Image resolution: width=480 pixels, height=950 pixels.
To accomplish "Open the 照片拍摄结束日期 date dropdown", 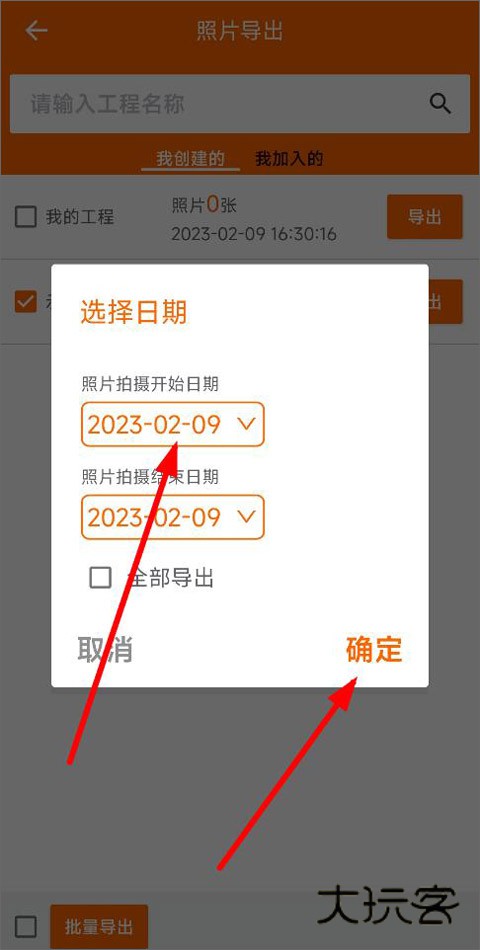I will tap(173, 517).
